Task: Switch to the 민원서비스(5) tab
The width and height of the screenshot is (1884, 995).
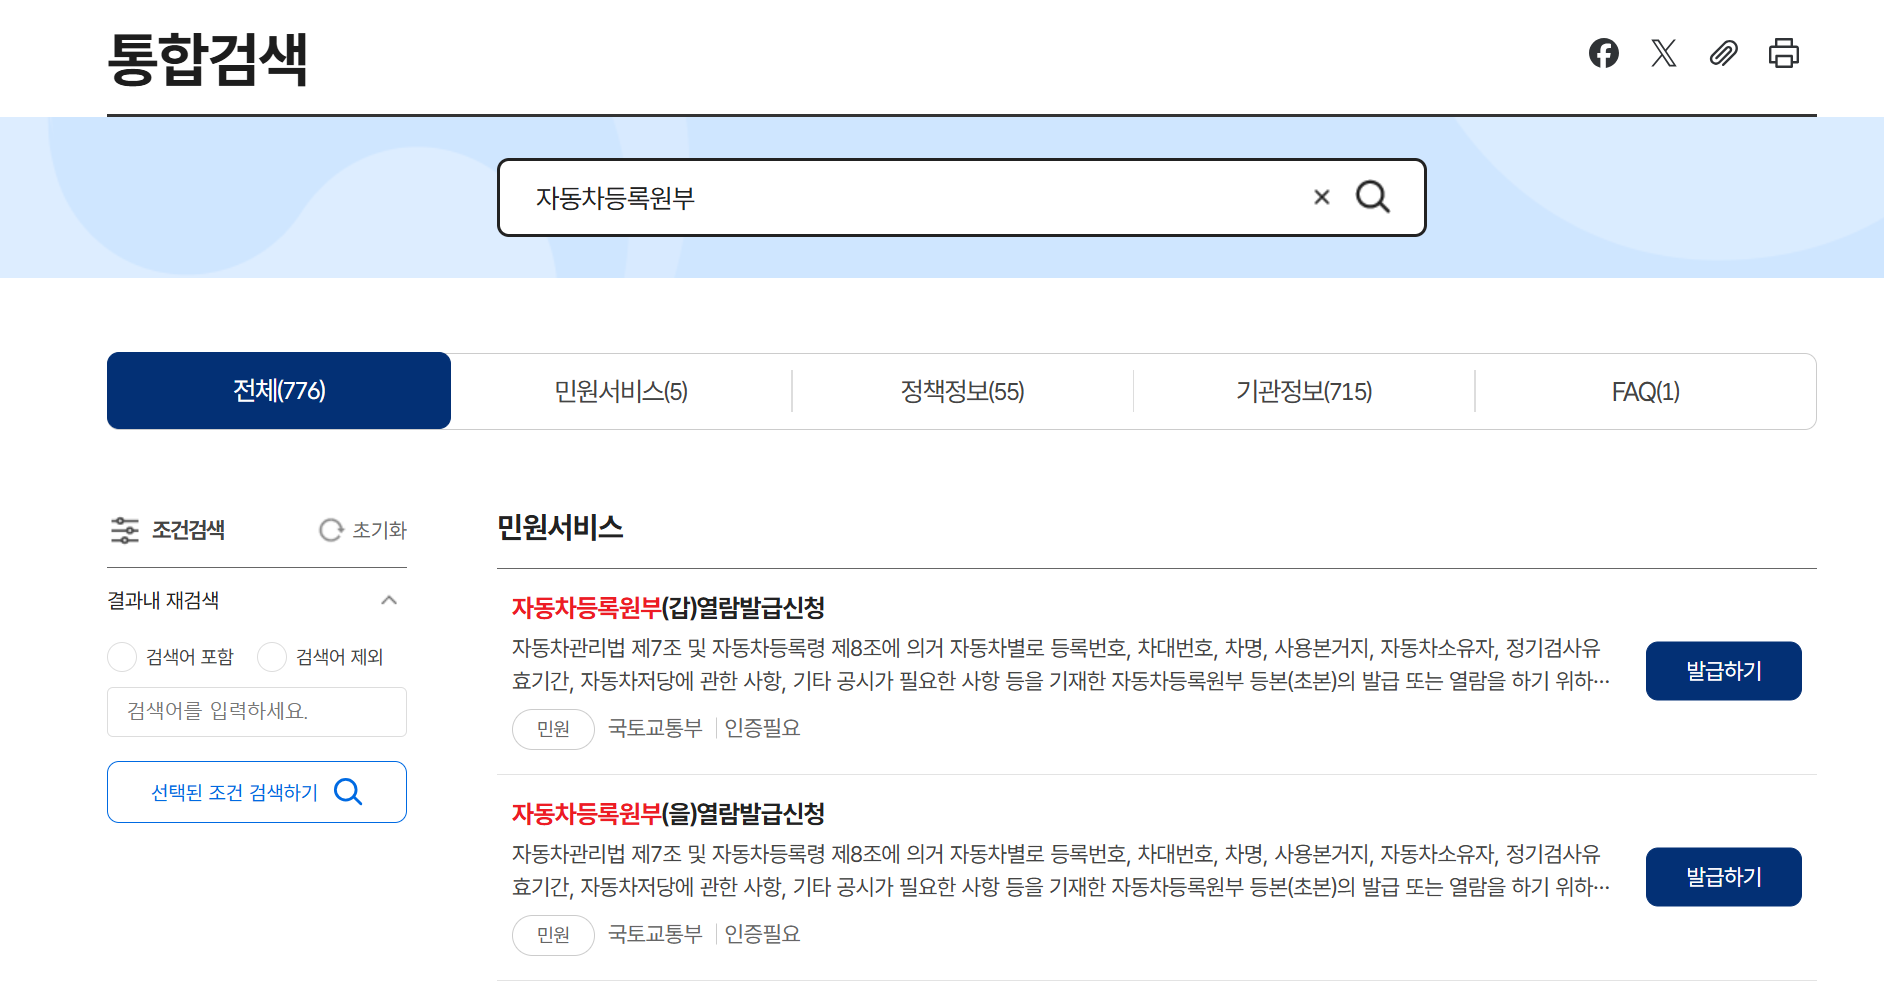Action: tap(621, 391)
